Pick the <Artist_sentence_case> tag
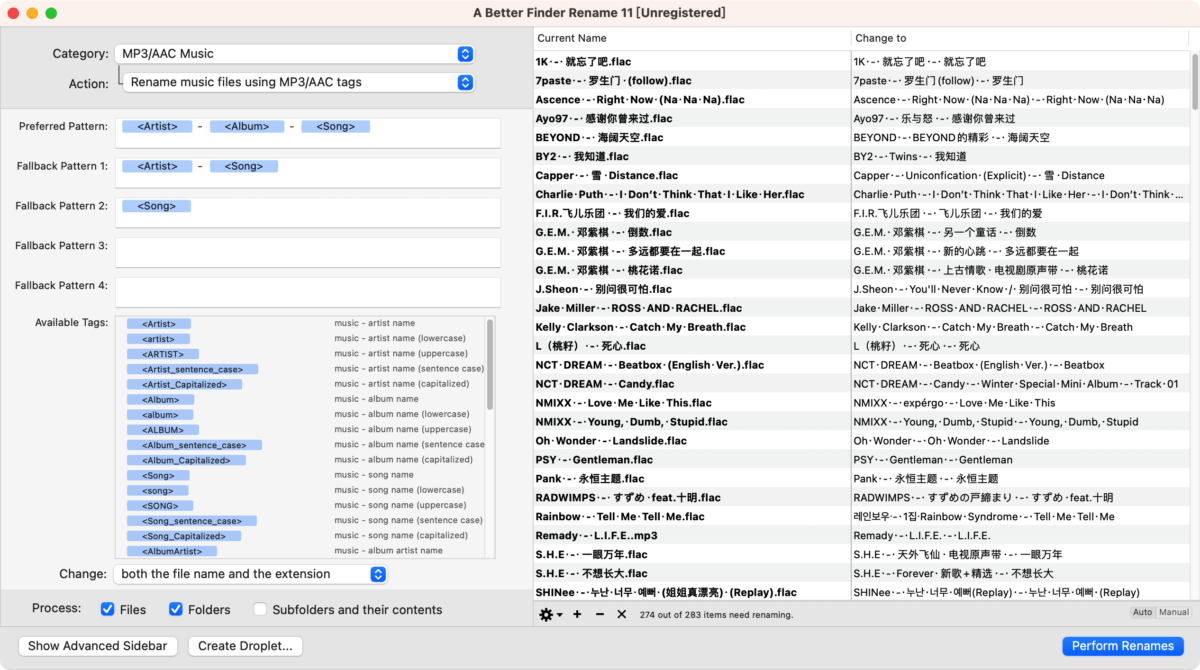 193,369
